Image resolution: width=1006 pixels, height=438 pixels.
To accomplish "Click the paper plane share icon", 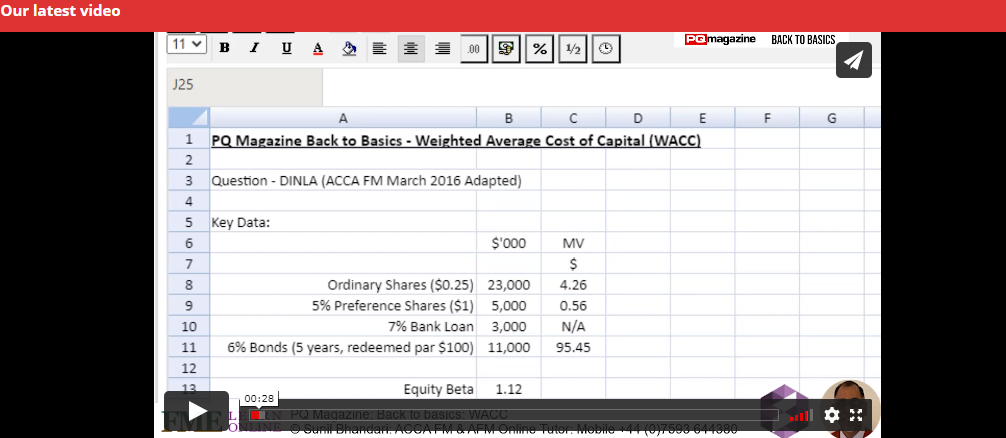I will [853, 60].
